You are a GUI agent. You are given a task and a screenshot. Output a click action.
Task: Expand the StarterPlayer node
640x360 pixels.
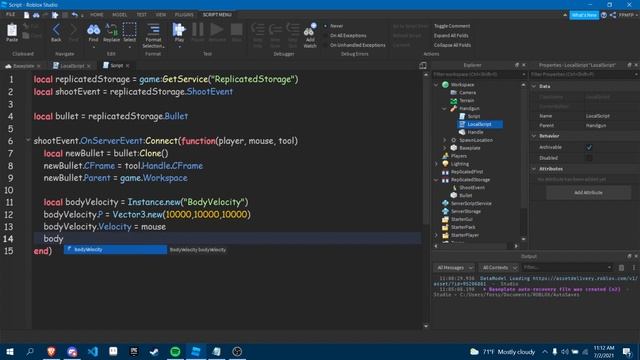(x=436, y=236)
